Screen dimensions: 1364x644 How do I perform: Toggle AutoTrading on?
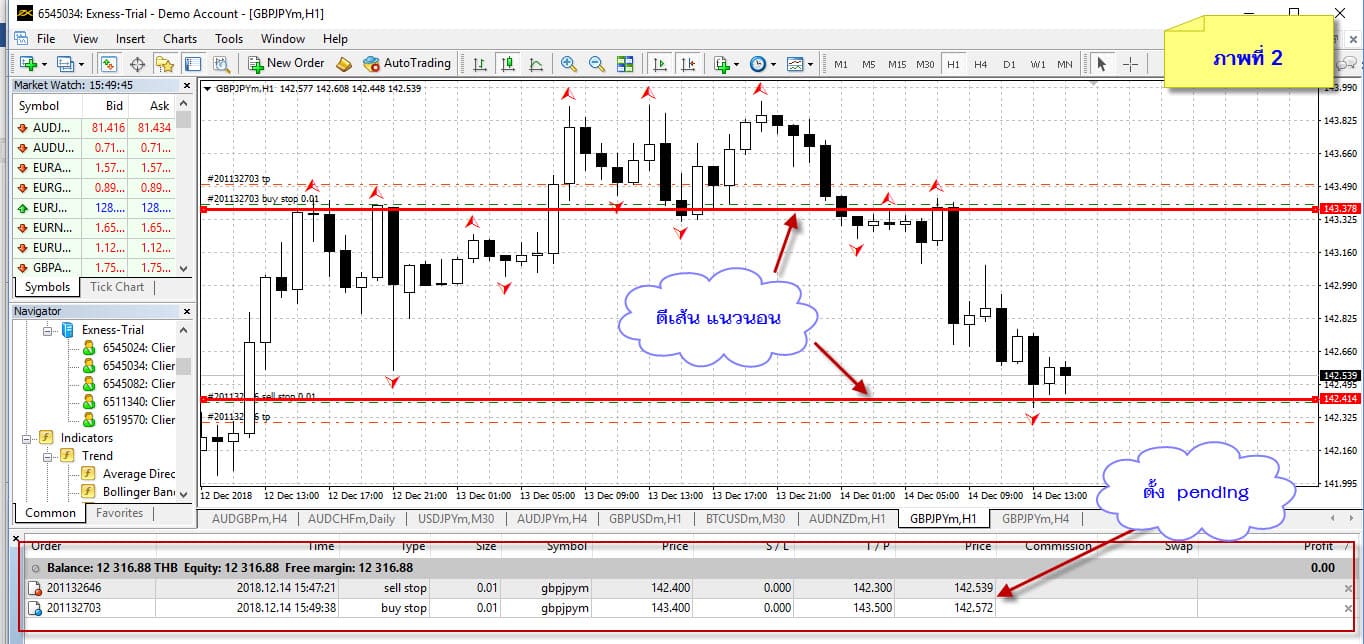[x=406, y=64]
